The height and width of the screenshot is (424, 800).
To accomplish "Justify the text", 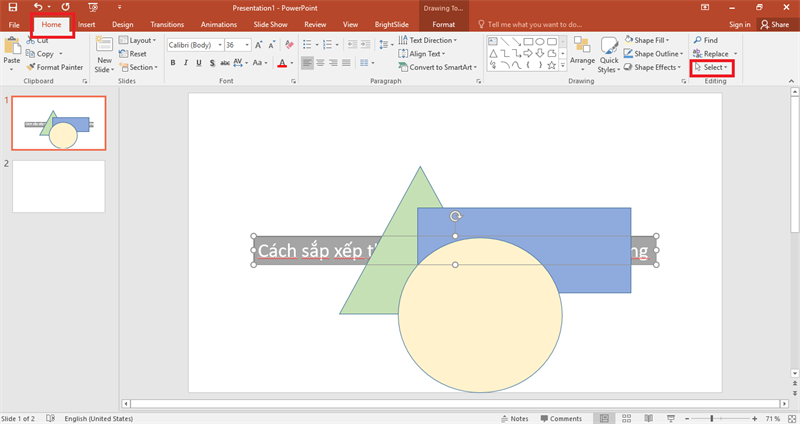I will click(x=346, y=63).
